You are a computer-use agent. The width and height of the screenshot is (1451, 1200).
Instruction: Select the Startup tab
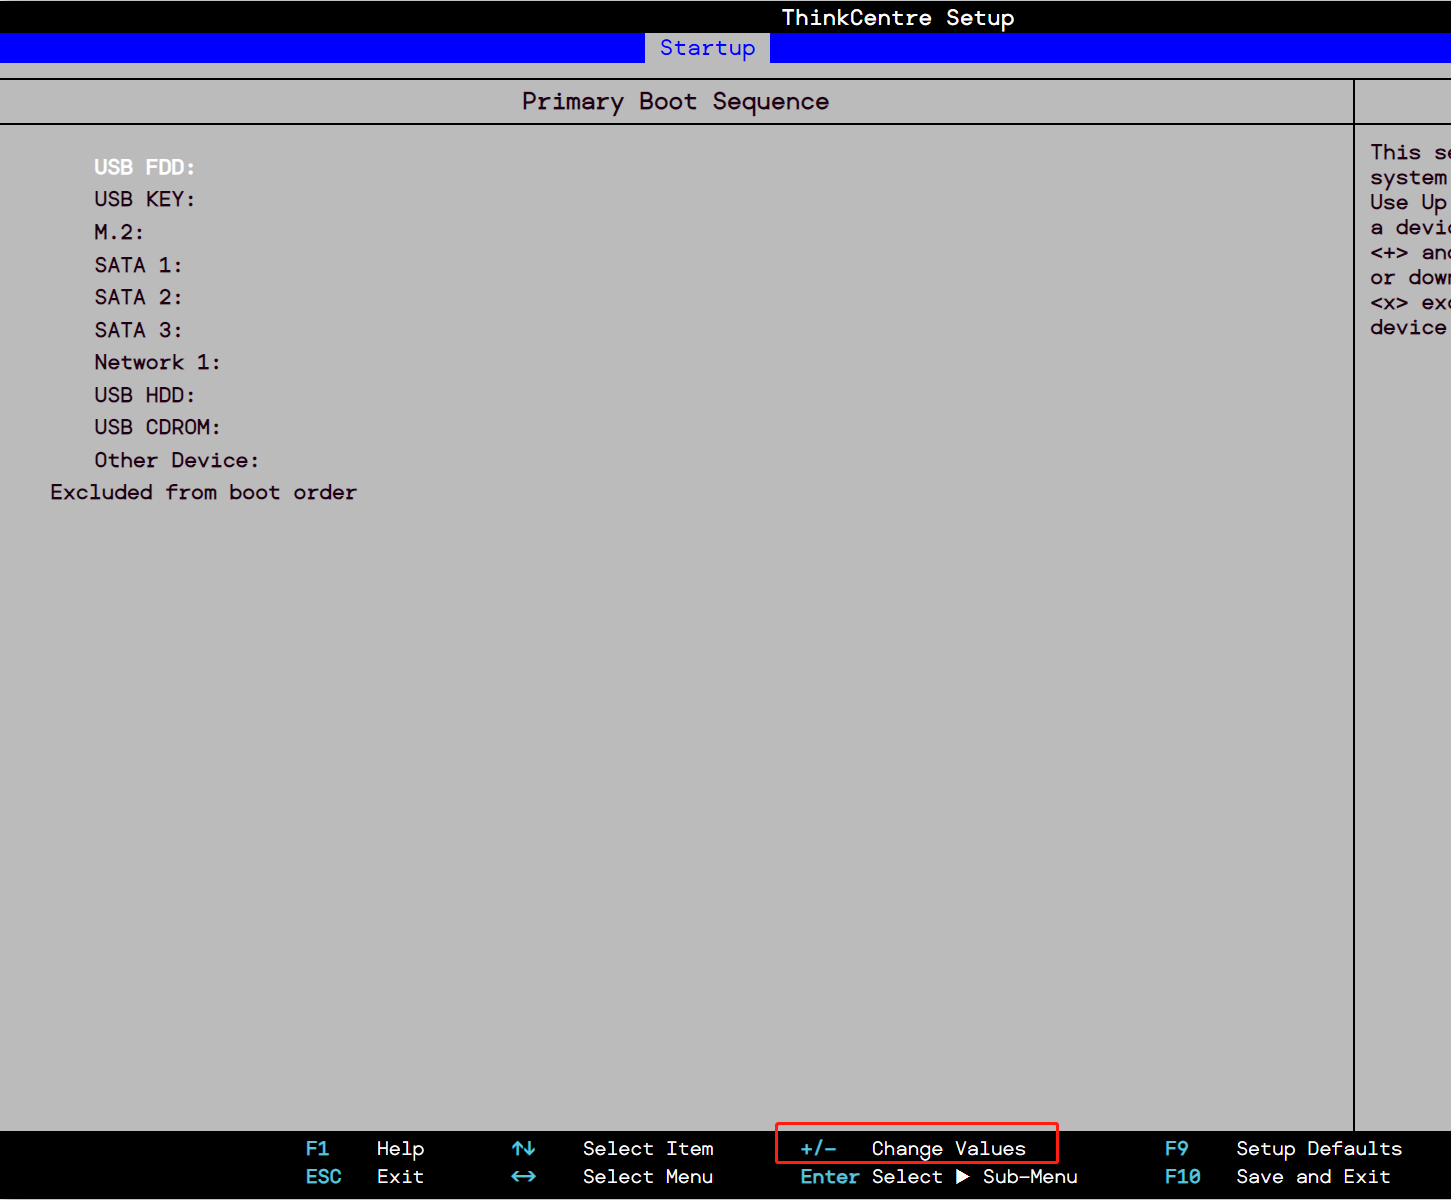click(x=707, y=48)
